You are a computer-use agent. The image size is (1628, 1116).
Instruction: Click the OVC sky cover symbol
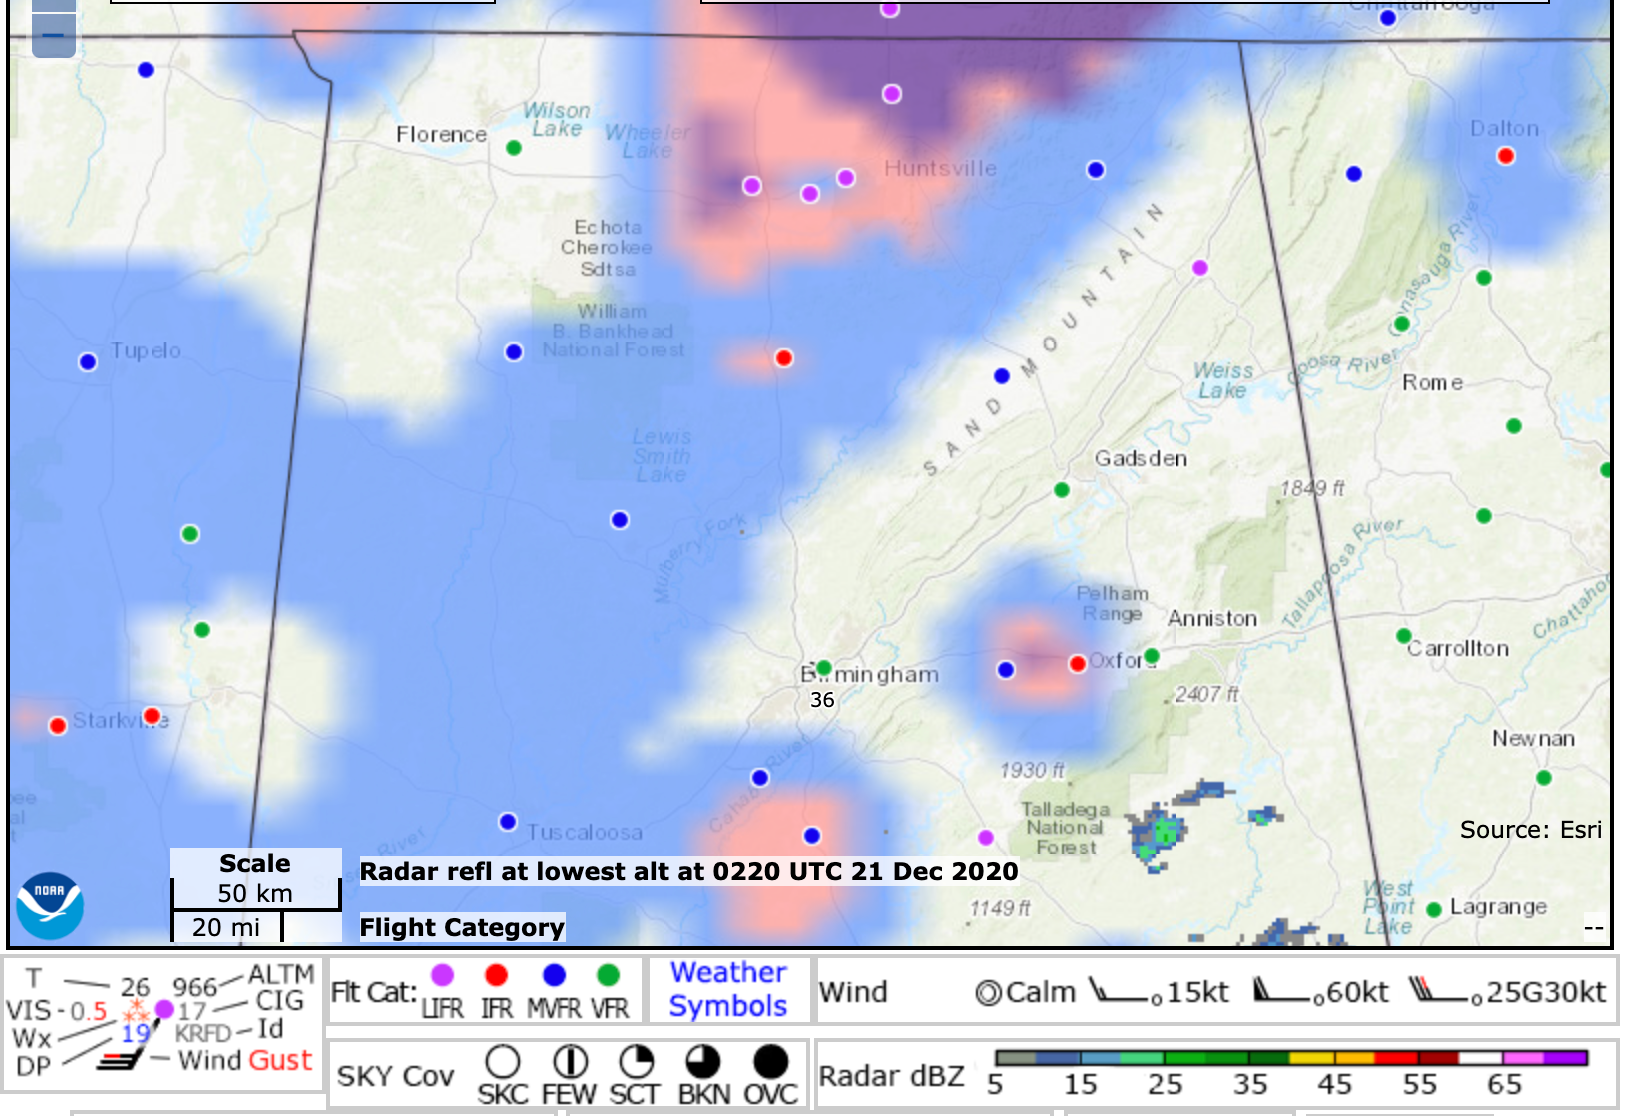pyautogui.click(x=770, y=1061)
